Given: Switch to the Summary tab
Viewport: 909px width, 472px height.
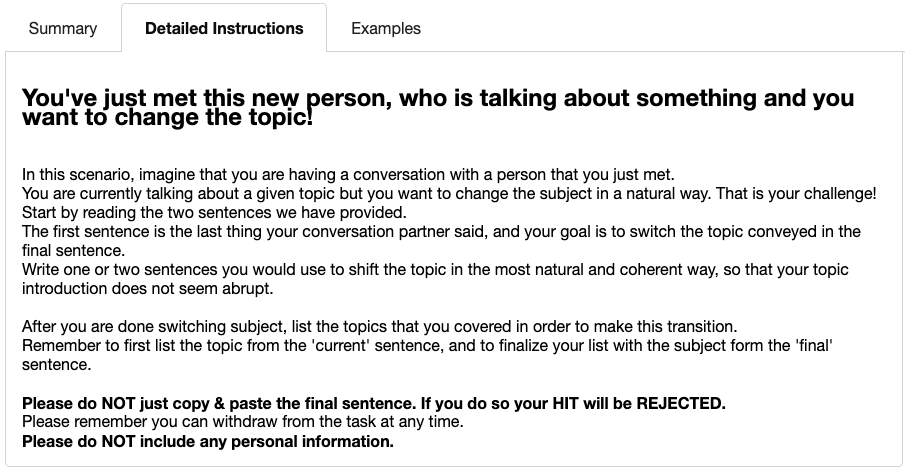Looking at the screenshot, I should tap(63, 28).
